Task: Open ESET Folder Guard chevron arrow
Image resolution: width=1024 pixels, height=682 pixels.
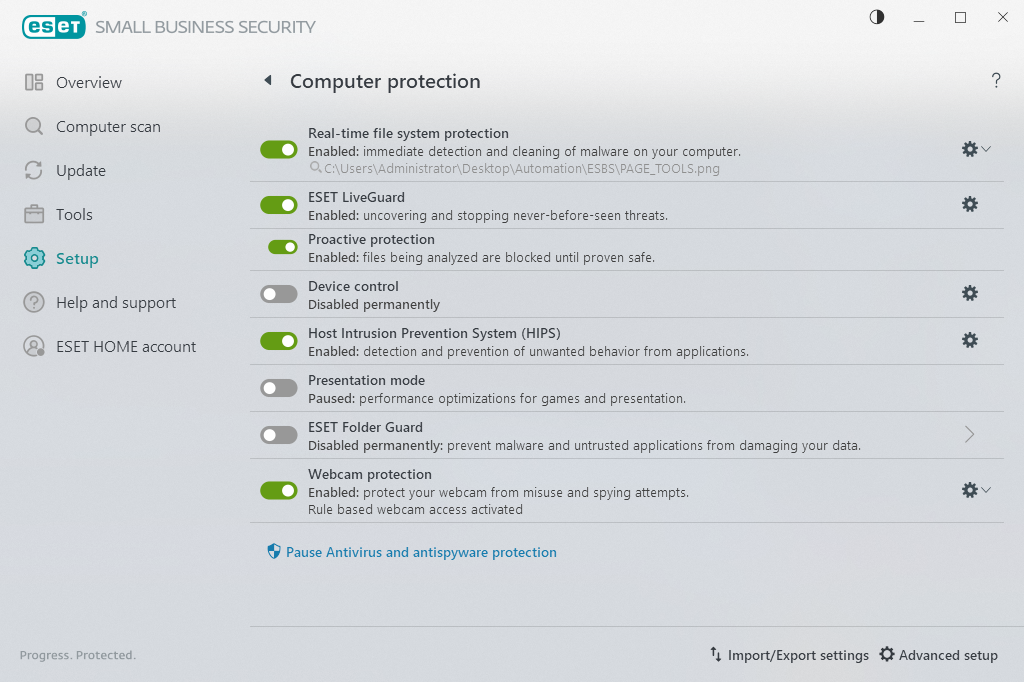Action: pyautogui.click(x=969, y=434)
